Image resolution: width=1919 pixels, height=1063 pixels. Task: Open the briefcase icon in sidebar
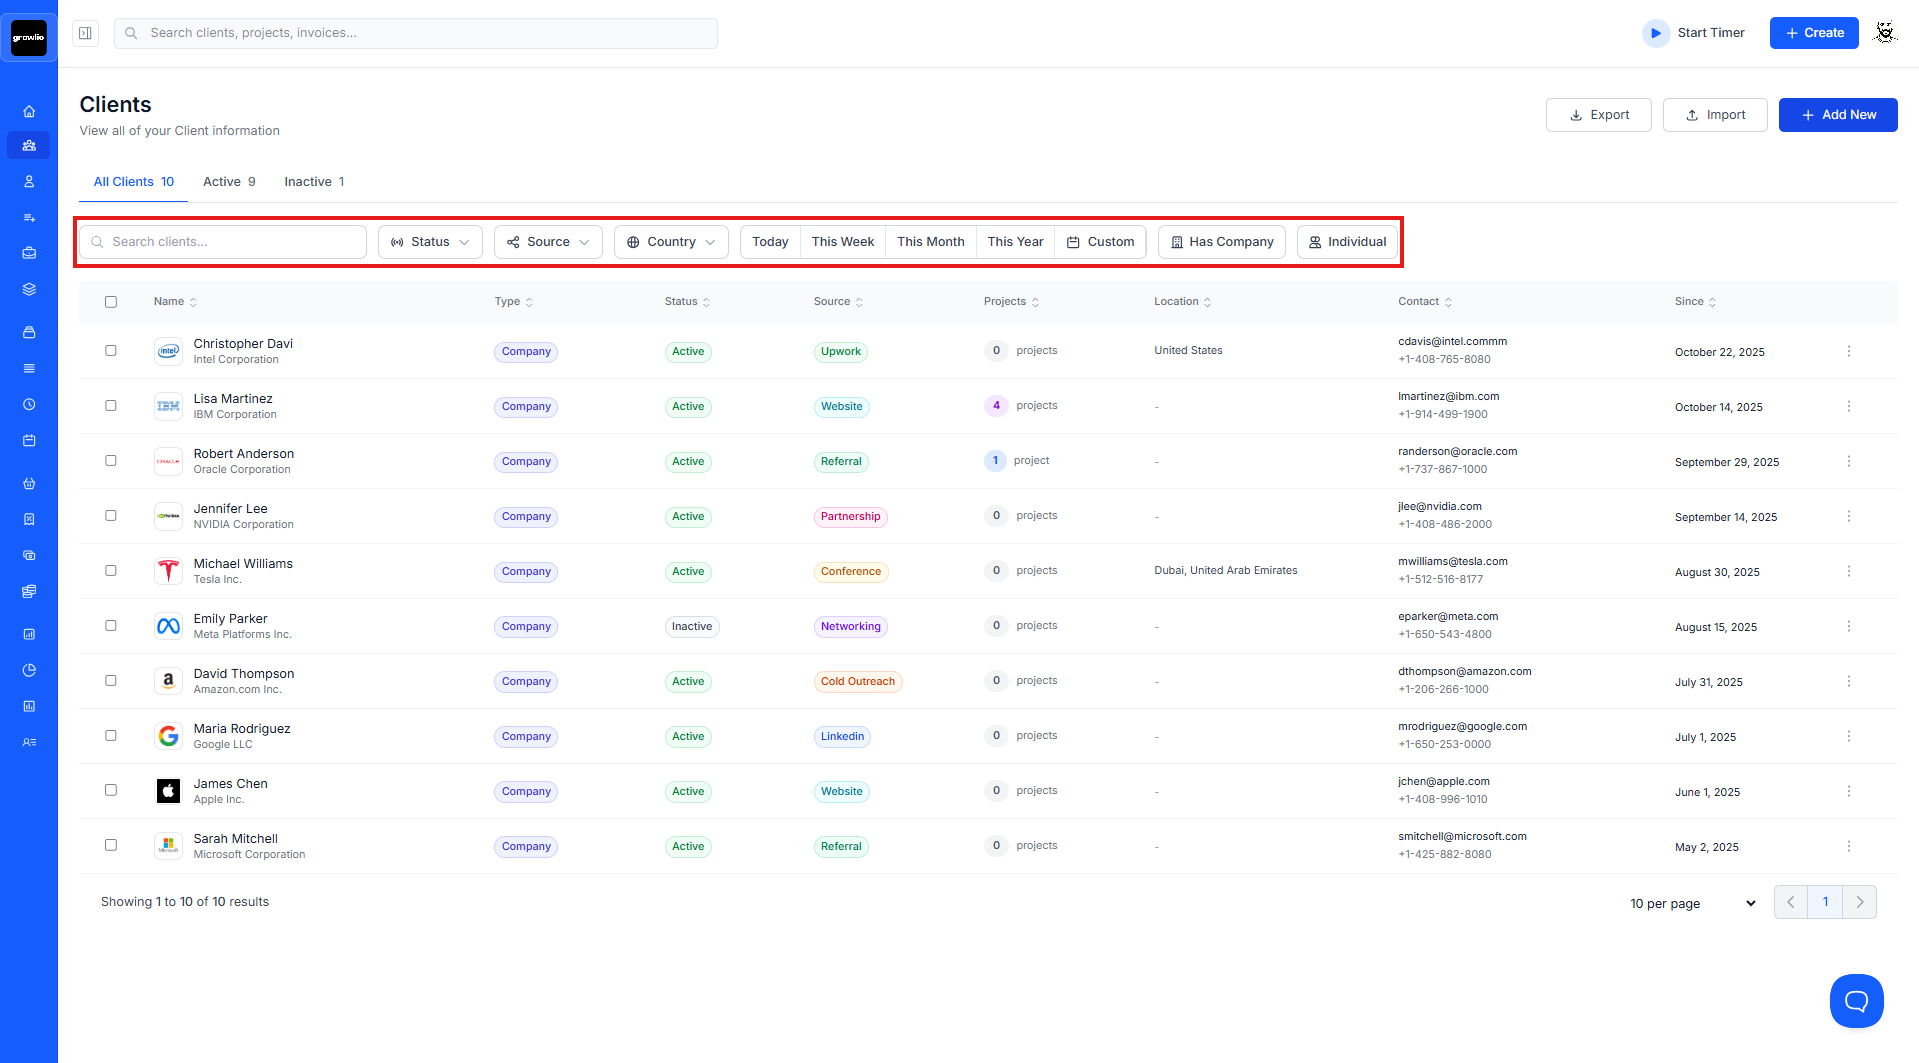coord(29,253)
